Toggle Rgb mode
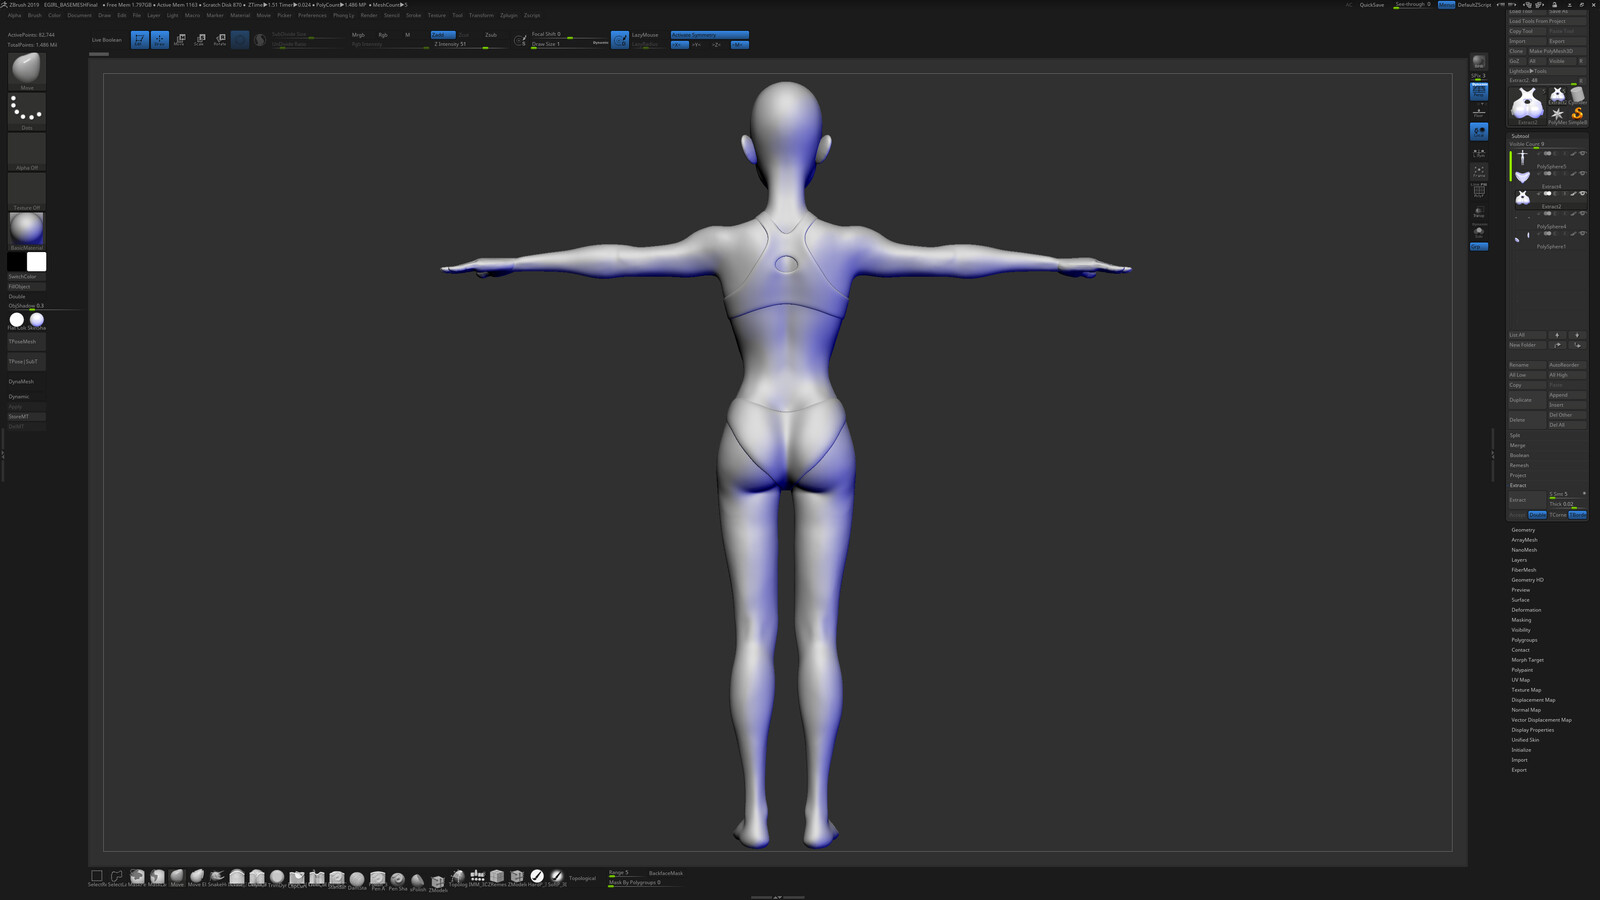The height and width of the screenshot is (900, 1600). (x=383, y=35)
